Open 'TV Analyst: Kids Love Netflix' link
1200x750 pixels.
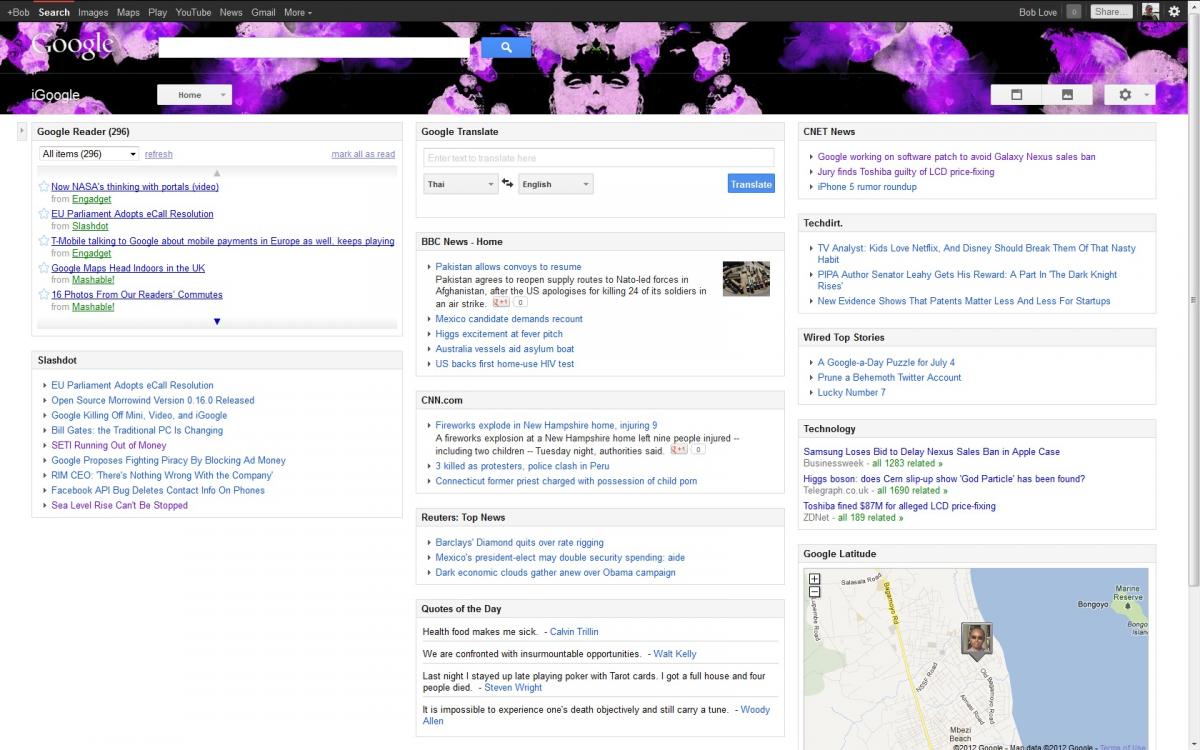click(x=976, y=254)
